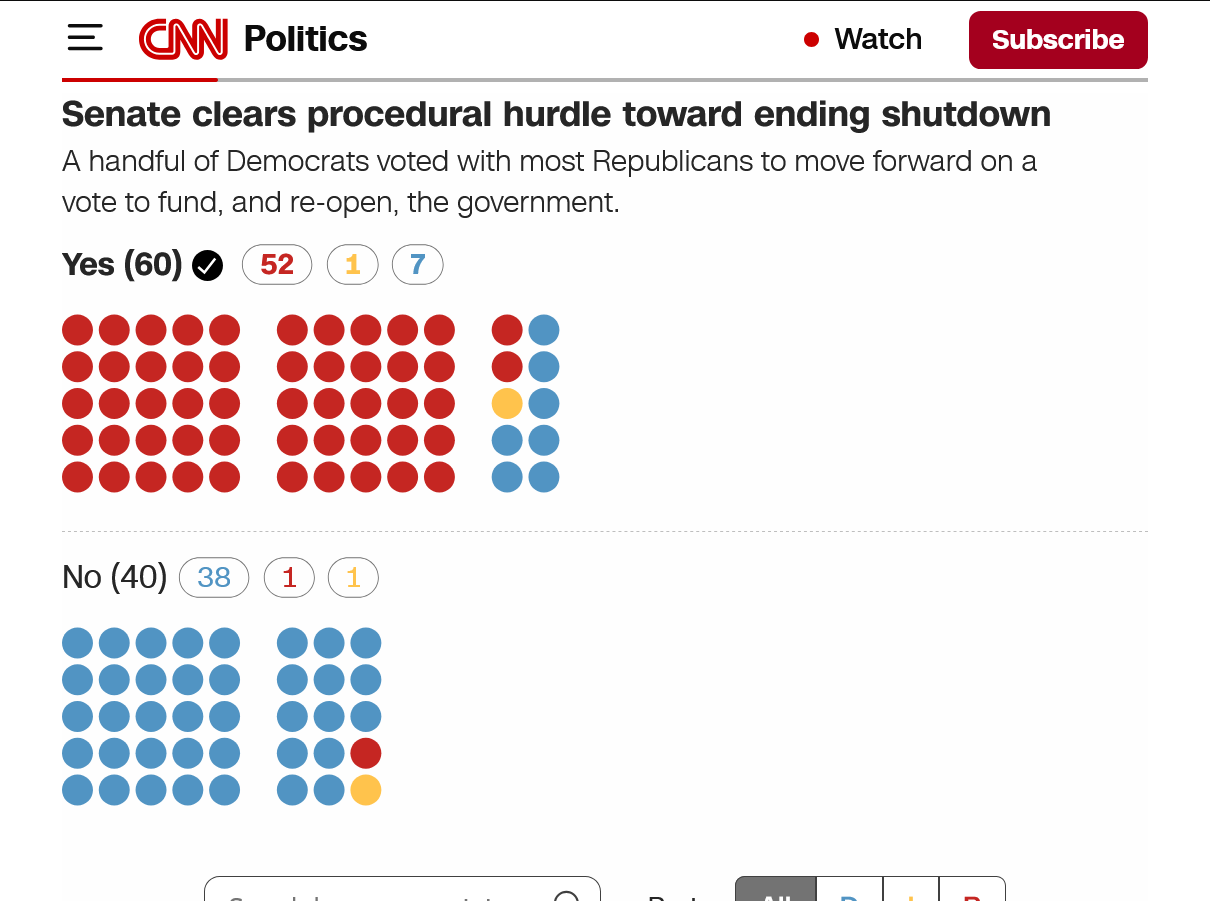Click the 38 Democrat No count pill

pos(214,578)
